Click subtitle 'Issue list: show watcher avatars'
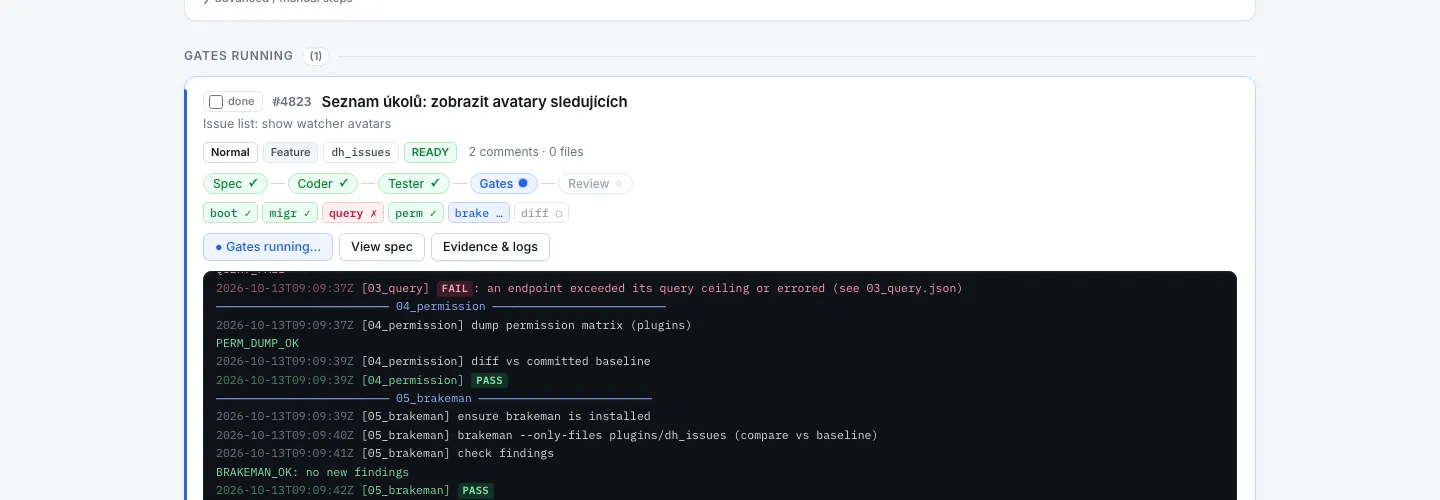Viewport: 1440px width, 500px height. tap(297, 124)
